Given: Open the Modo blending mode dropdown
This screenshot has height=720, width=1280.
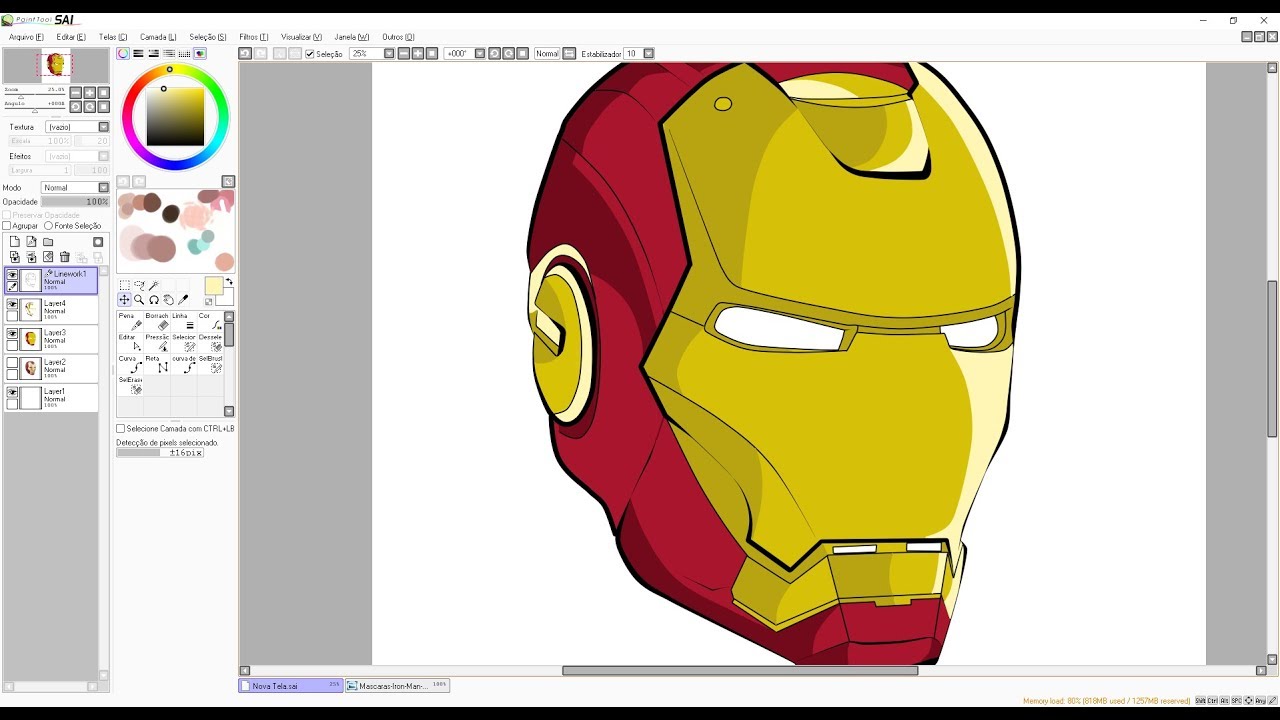Looking at the screenshot, I should 75,188.
